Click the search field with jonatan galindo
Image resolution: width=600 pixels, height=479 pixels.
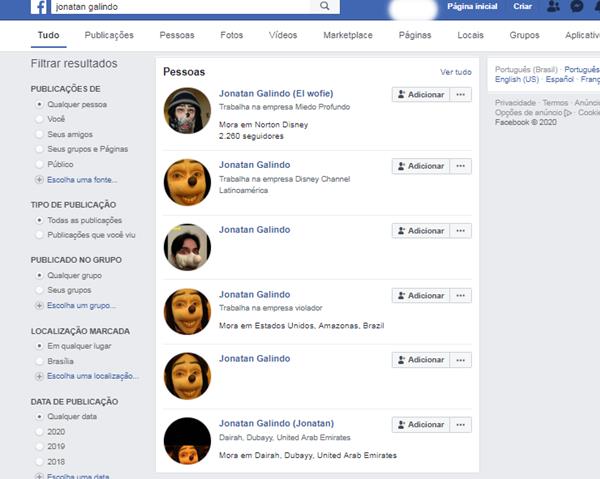coord(181,7)
